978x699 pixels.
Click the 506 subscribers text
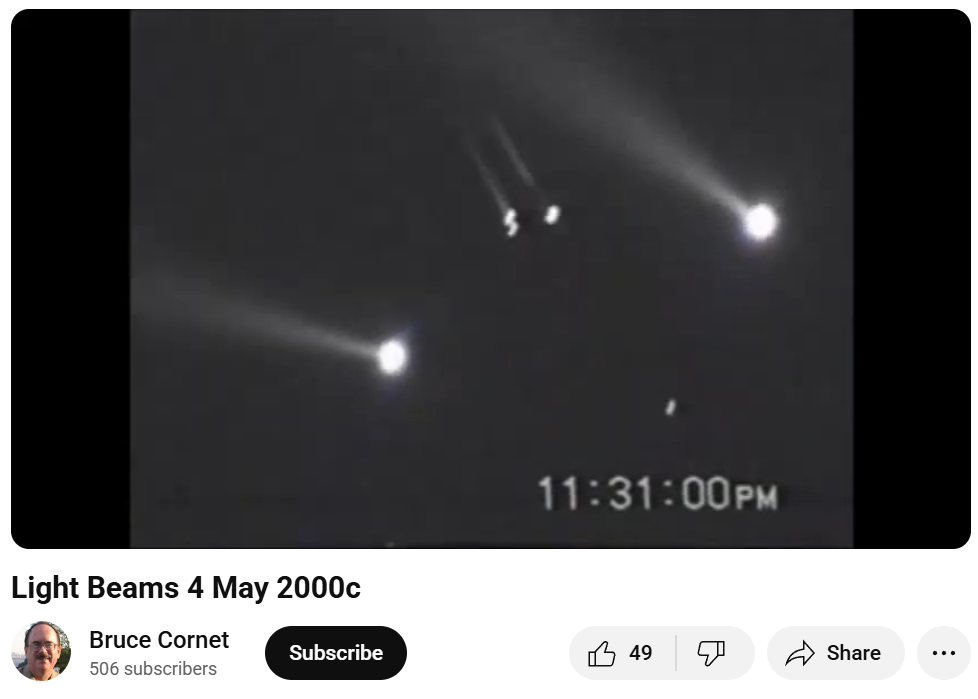click(x=153, y=669)
